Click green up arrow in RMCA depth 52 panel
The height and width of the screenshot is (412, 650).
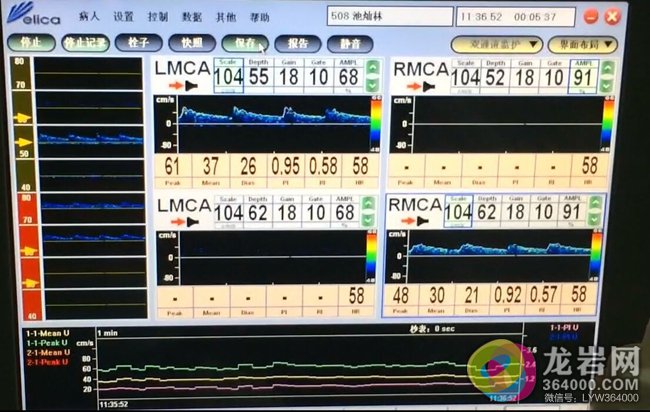(607, 68)
